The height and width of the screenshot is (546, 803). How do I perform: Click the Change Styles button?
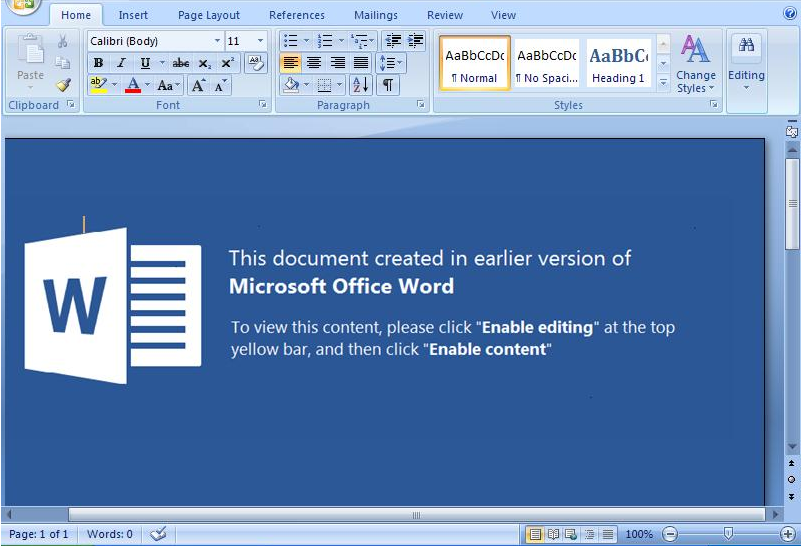pos(695,64)
